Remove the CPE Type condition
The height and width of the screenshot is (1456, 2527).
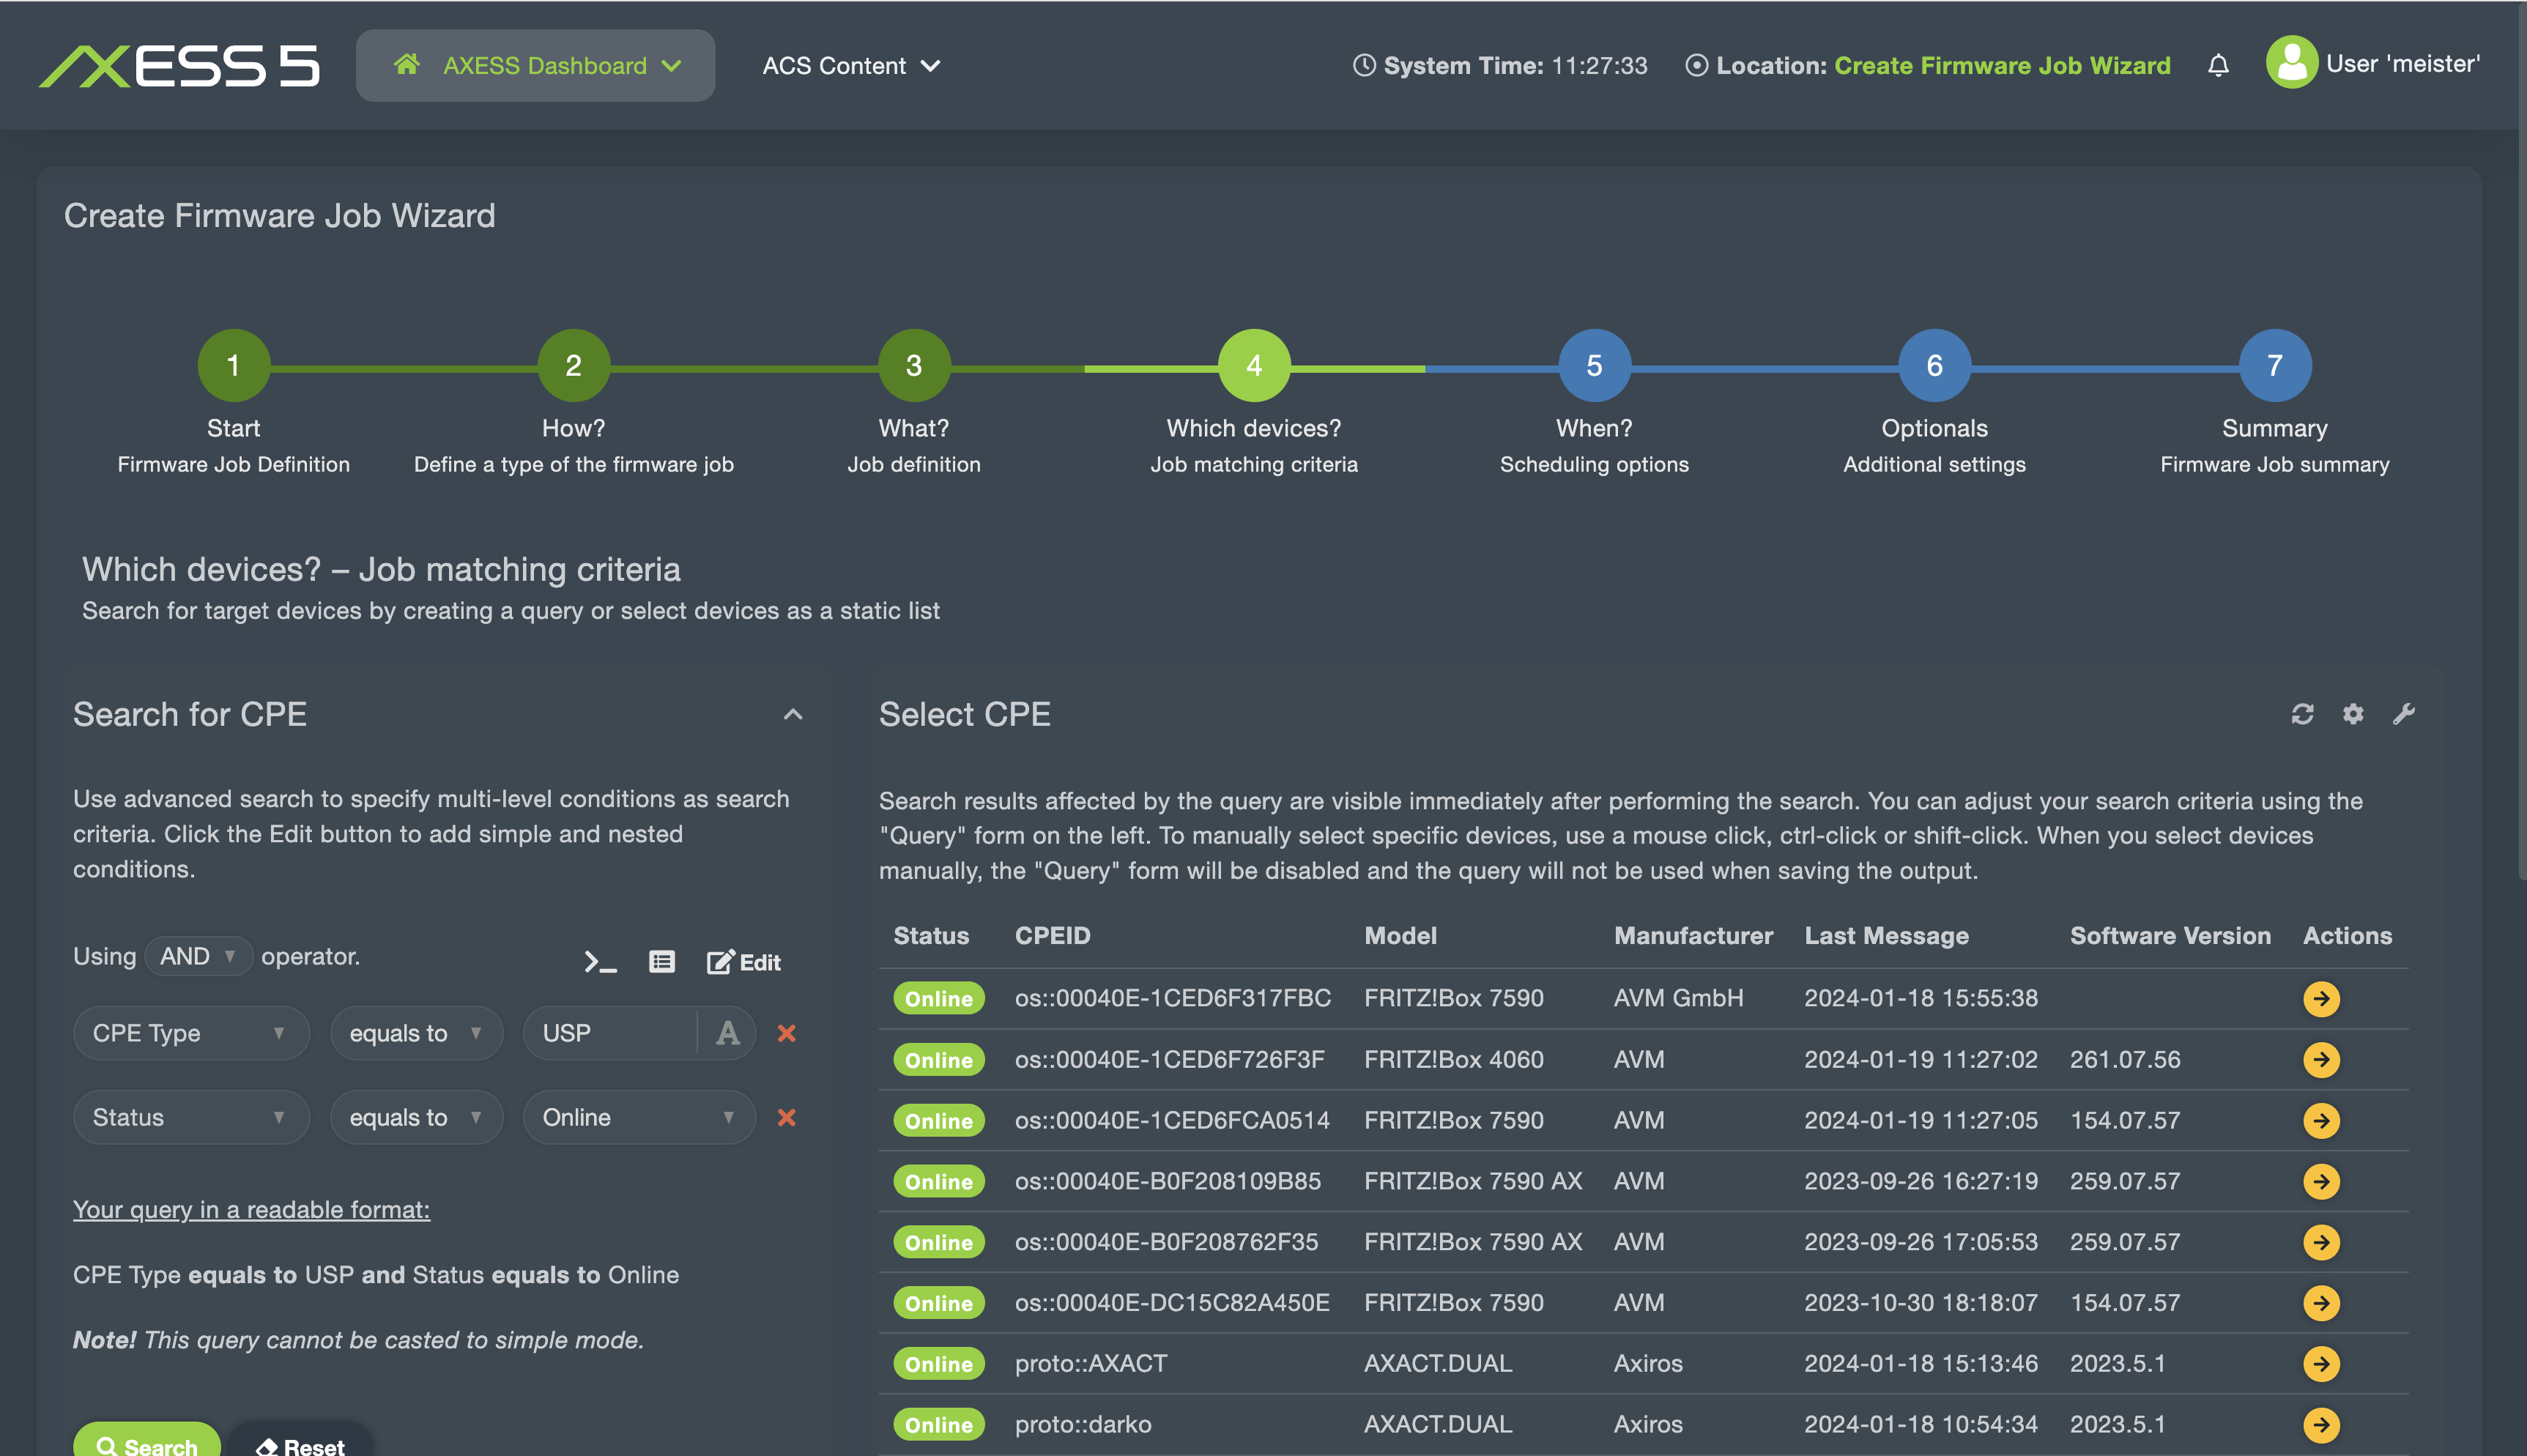787,1033
